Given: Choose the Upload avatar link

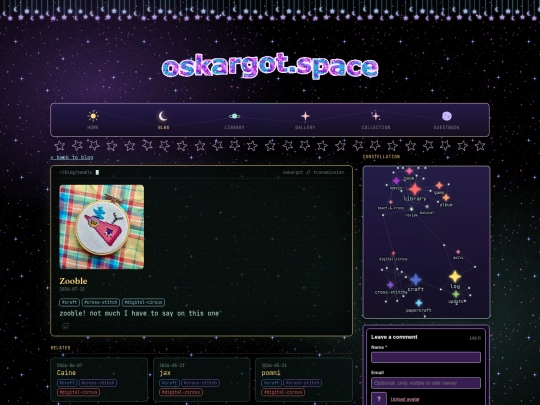Looking at the screenshot, I should 405,399.
